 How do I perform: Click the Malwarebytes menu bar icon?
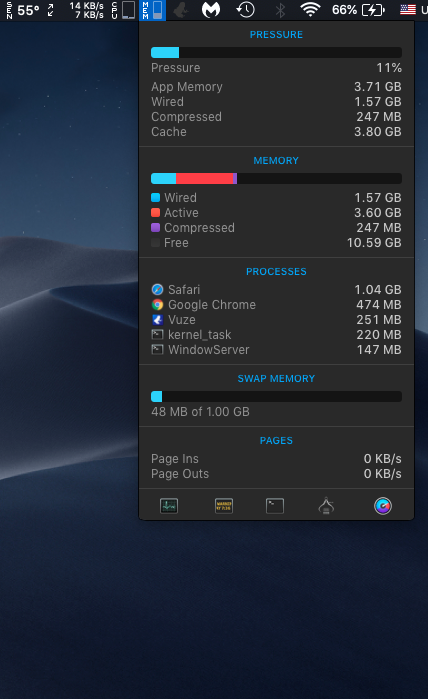pyautogui.click(x=211, y=10)
